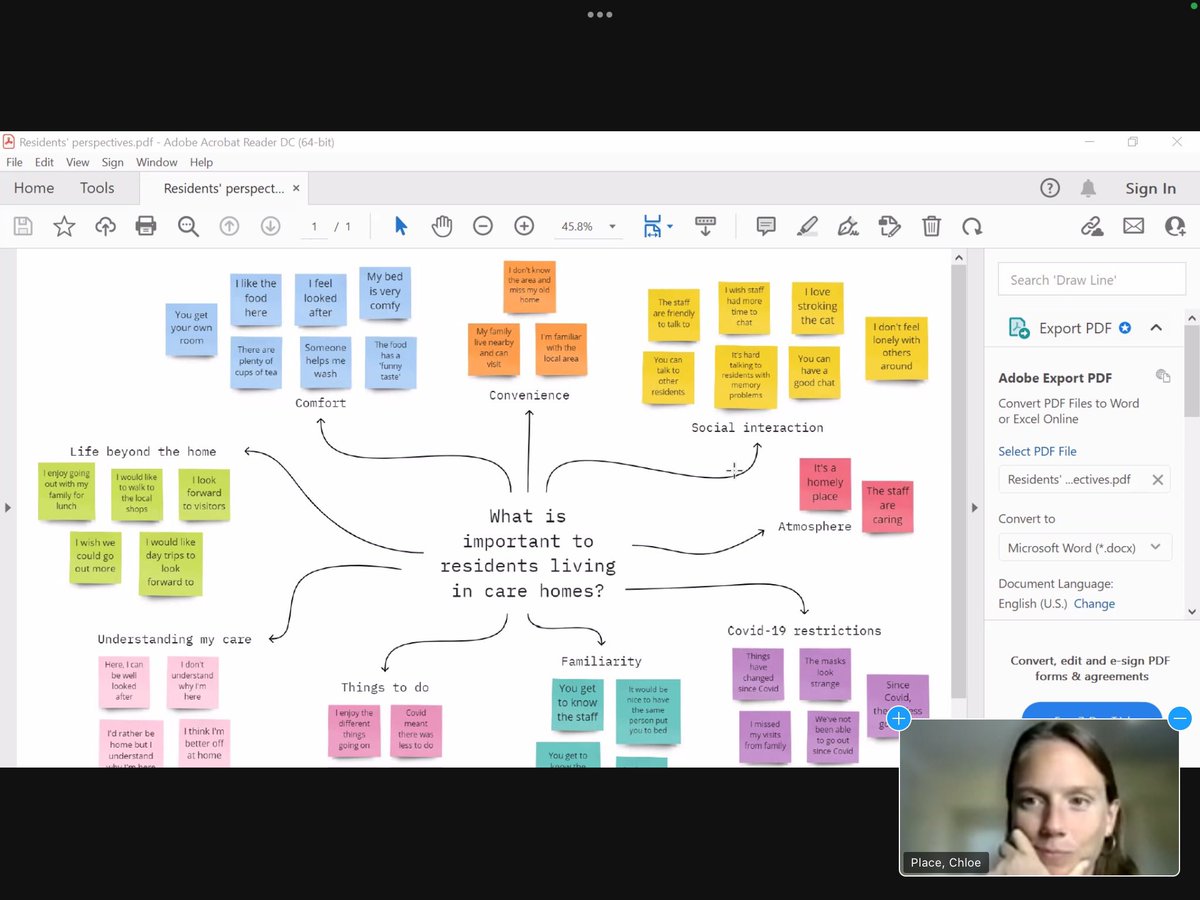Click the 'My bed is very comfy' note
The height and width of the screenshot is (900, 1200).
pos(384,291)
